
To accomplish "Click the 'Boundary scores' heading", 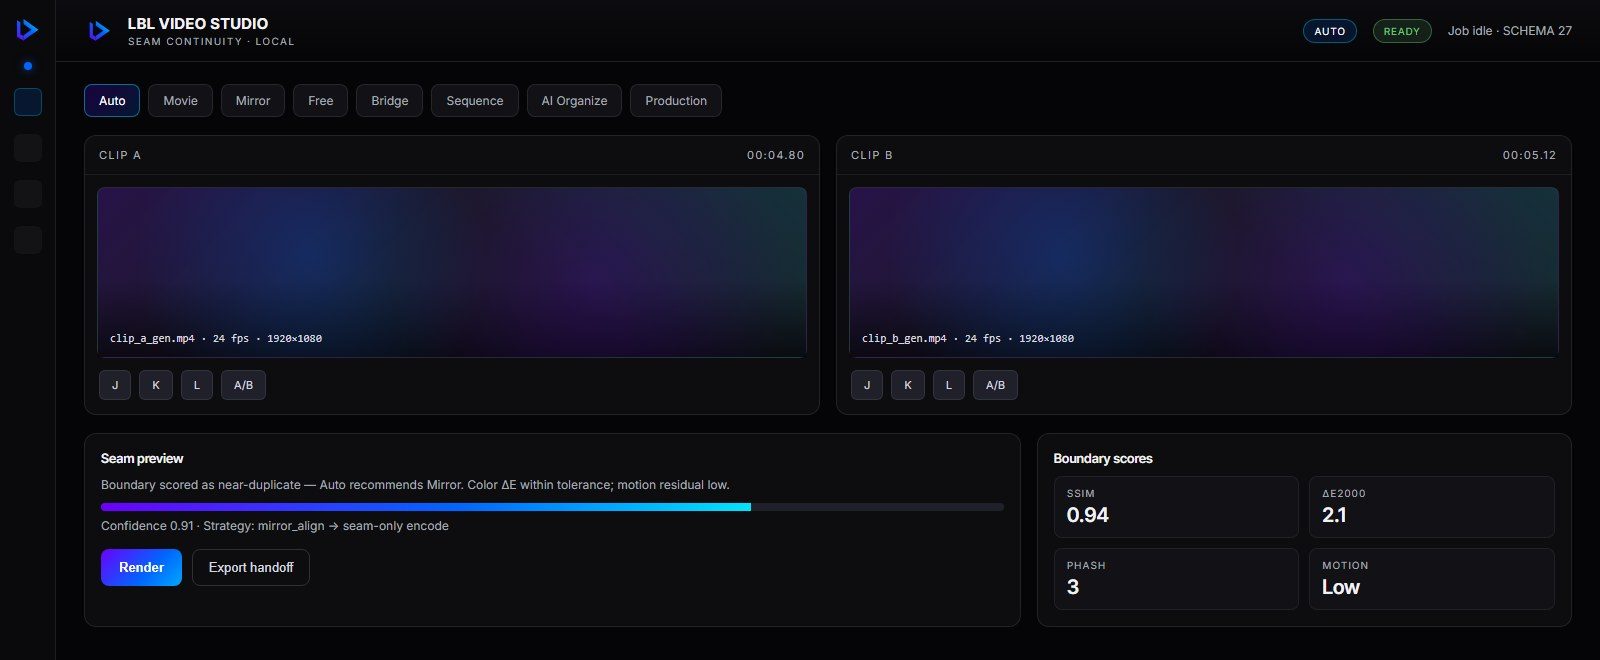I will [x=1103, y=458].
